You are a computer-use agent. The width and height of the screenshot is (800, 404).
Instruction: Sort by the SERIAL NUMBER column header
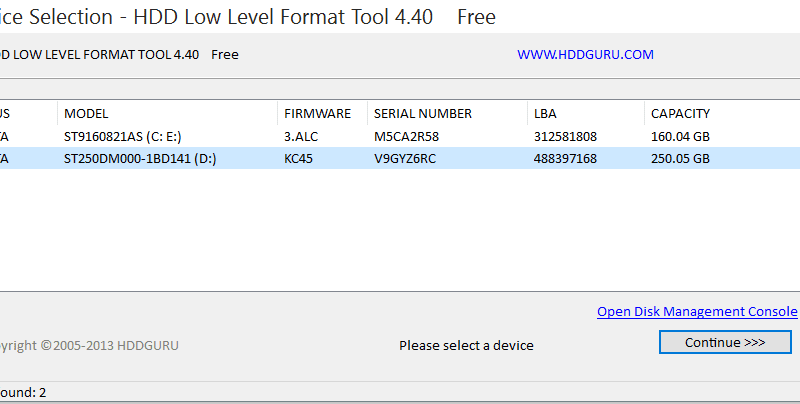click(x=447, y=113)
